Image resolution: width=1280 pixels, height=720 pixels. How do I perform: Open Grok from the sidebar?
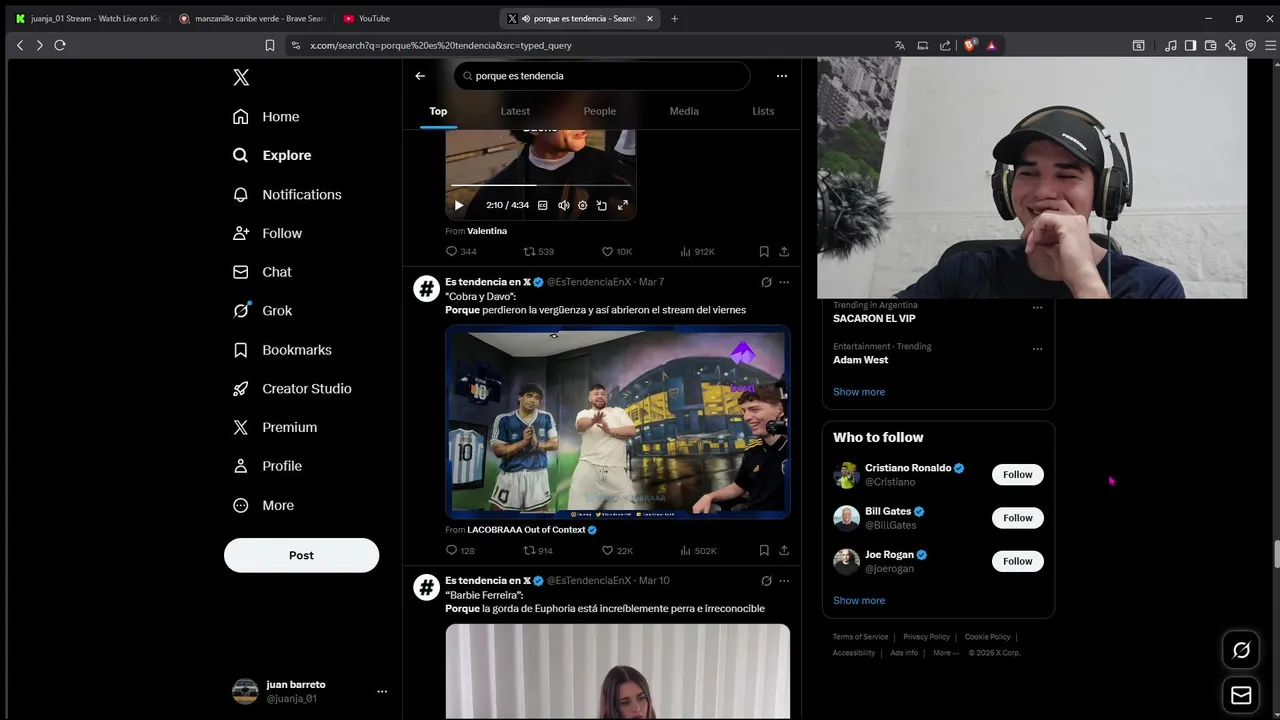pyautogui.click(x=262, y=311)
